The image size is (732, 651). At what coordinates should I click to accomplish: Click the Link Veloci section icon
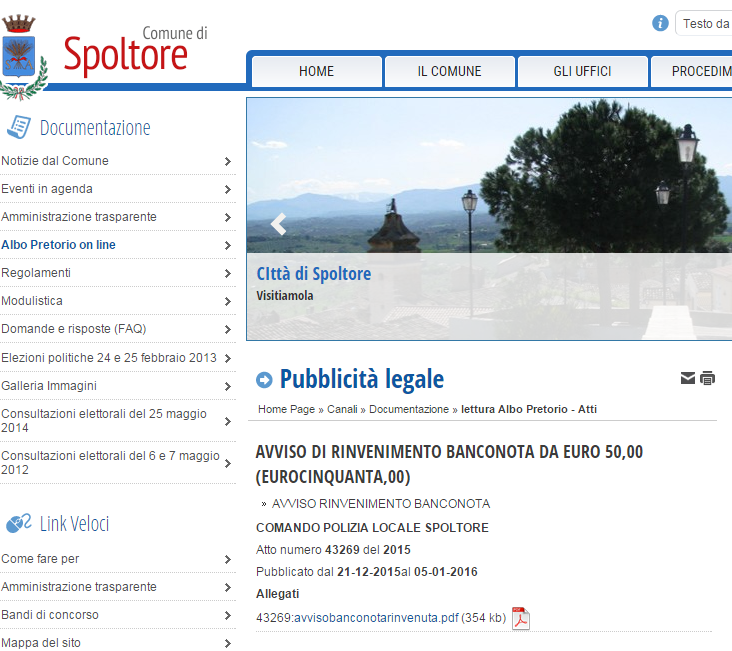[x=18, y=523]
